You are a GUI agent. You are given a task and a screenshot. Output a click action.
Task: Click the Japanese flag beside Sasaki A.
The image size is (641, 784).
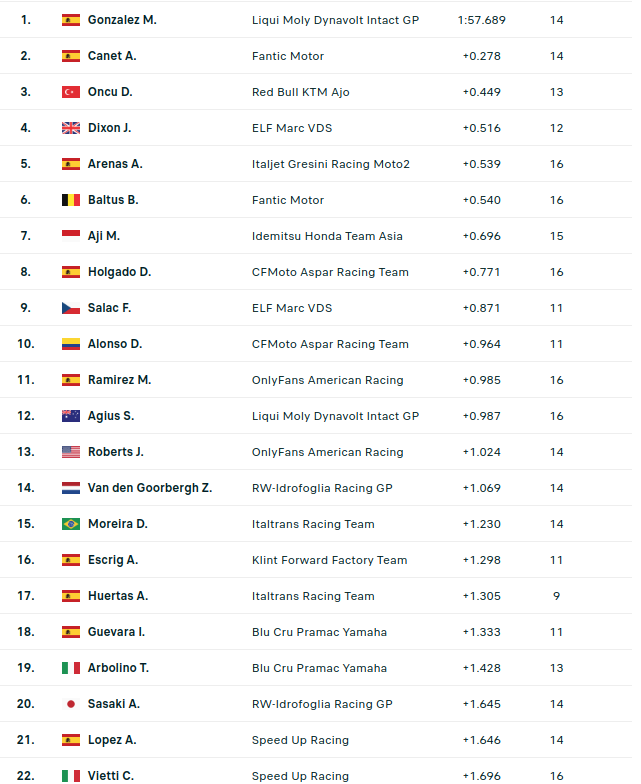[x=70, y=704]
